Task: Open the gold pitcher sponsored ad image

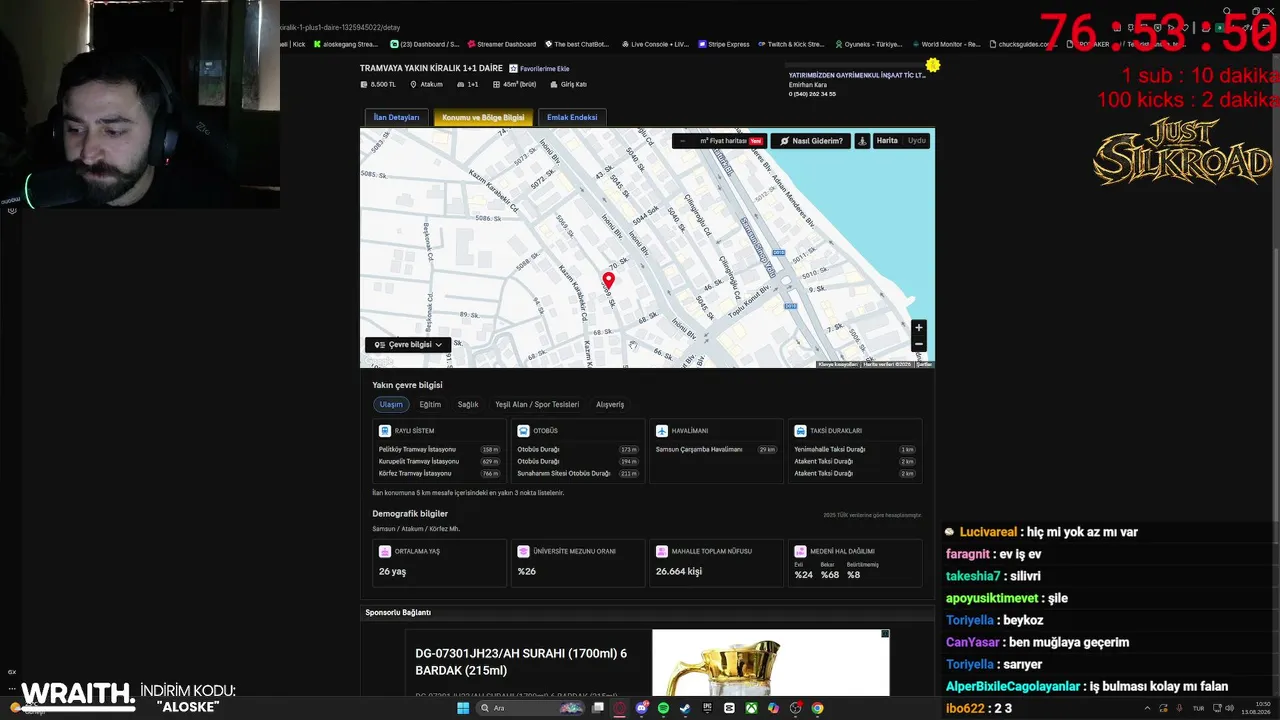Action: pyautogui.click(x=770, y=663)
